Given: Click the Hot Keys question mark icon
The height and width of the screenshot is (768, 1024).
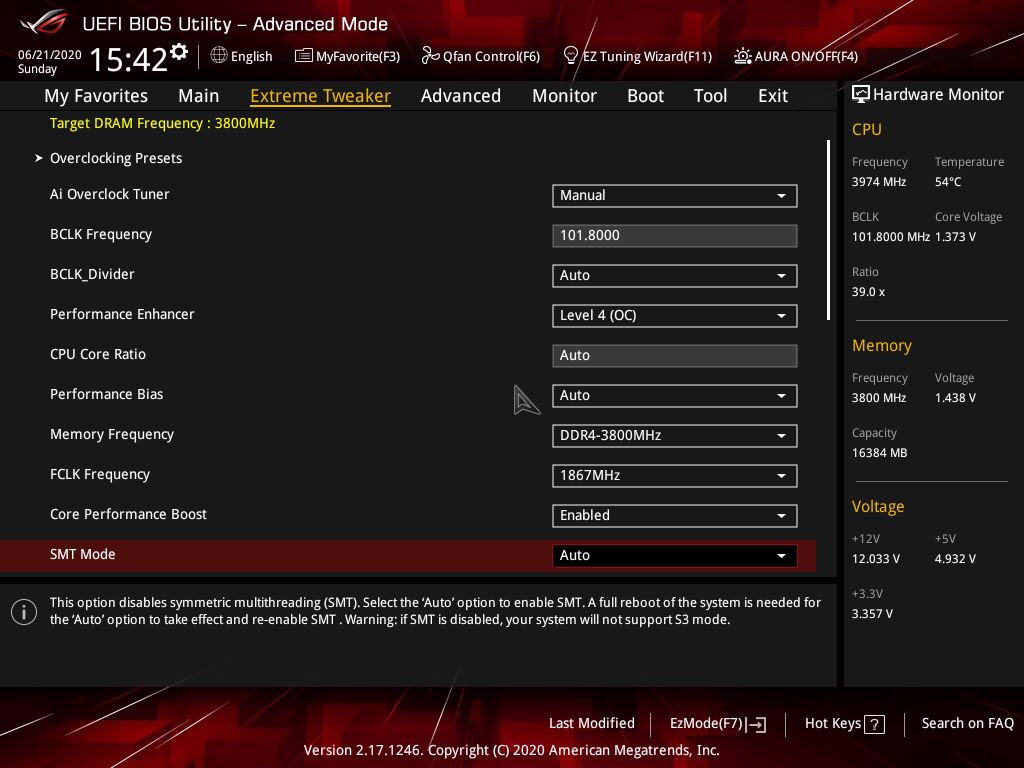Looking at the screenshot, I should (874, 724).
